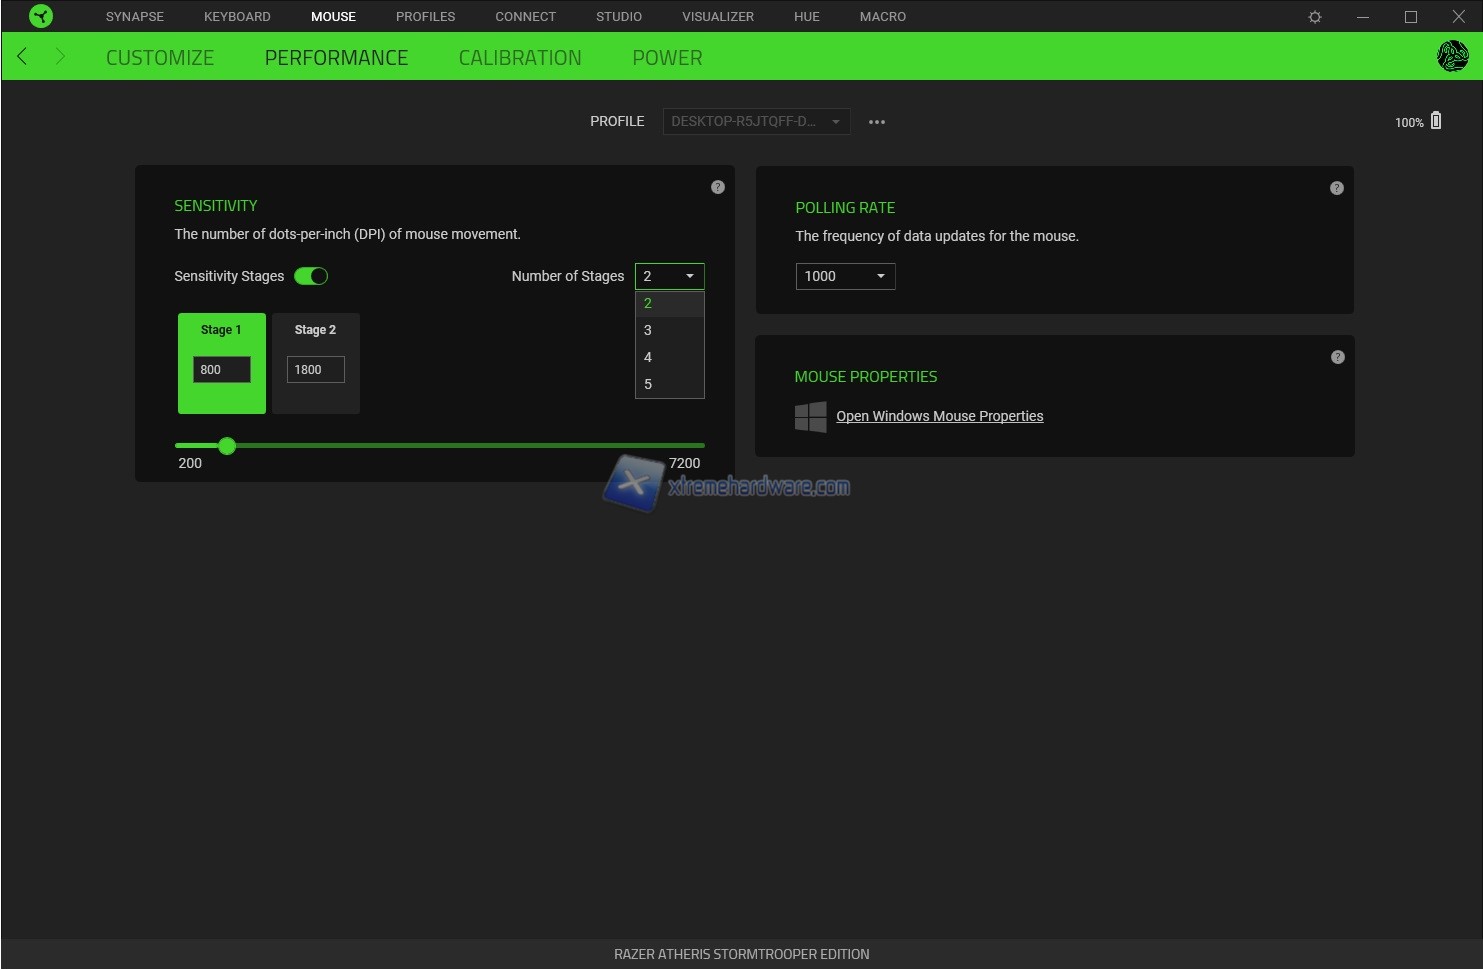Select 4 in Number of Stages list
This screenshot has width=1483, height=970.
[x=648, y=357]
